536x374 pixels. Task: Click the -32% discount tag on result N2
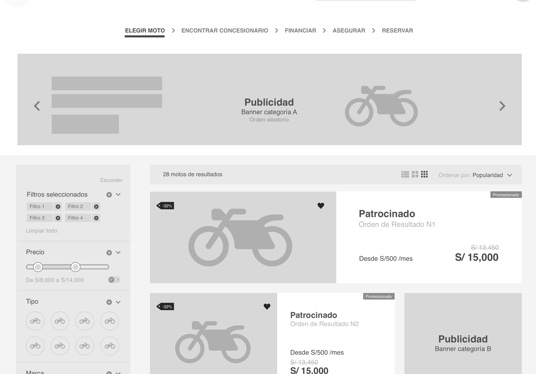(165, 306)
